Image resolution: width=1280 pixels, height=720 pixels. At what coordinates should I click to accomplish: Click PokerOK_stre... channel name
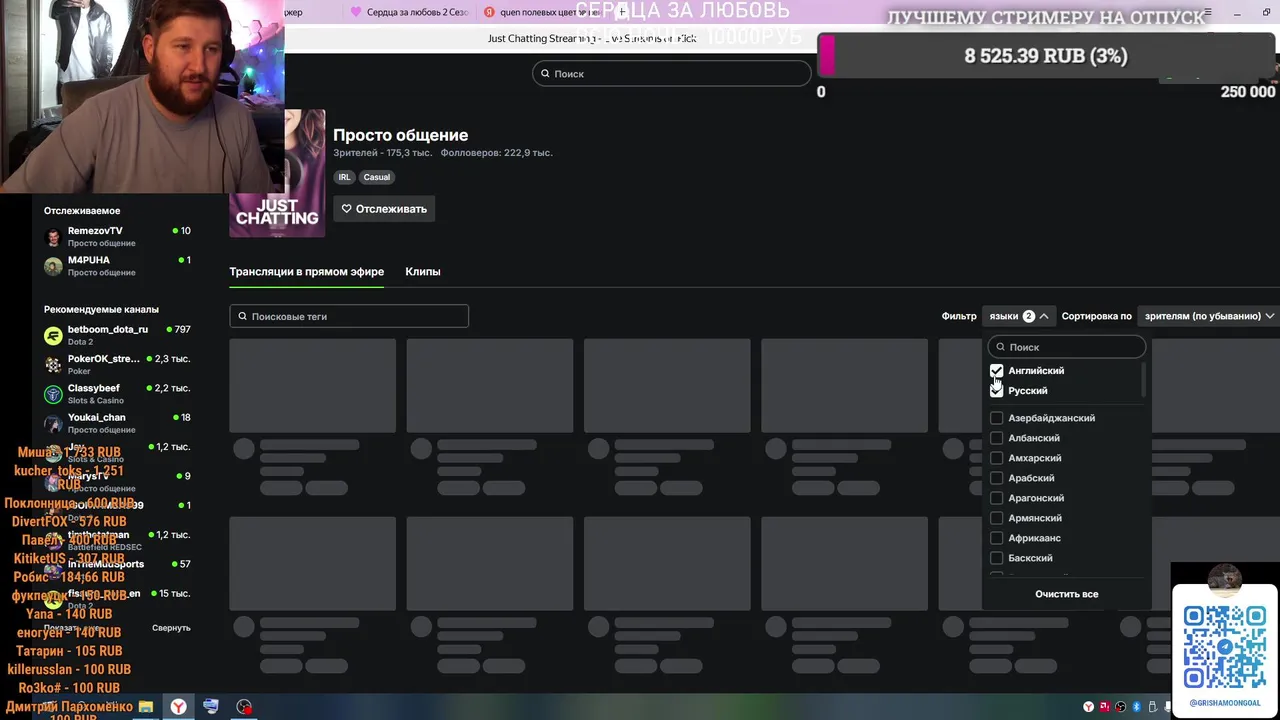pos(104,359)
